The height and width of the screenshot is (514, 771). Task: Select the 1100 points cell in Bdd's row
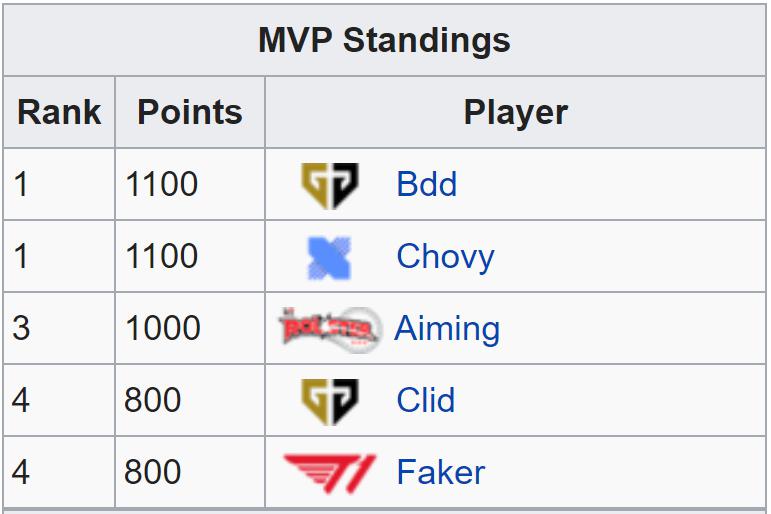click(190, 184)
